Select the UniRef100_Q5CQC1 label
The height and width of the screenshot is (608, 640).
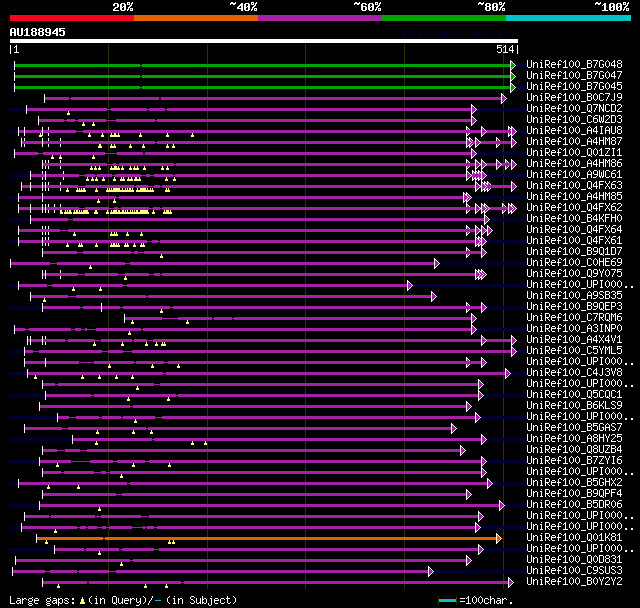(574, 395)
